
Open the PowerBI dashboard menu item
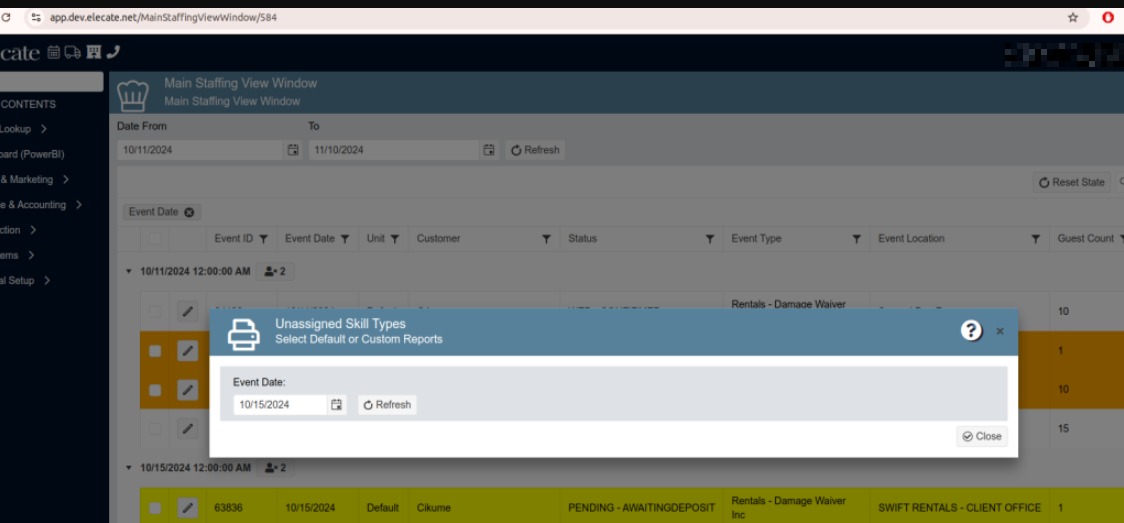click(x=30, y=154)
